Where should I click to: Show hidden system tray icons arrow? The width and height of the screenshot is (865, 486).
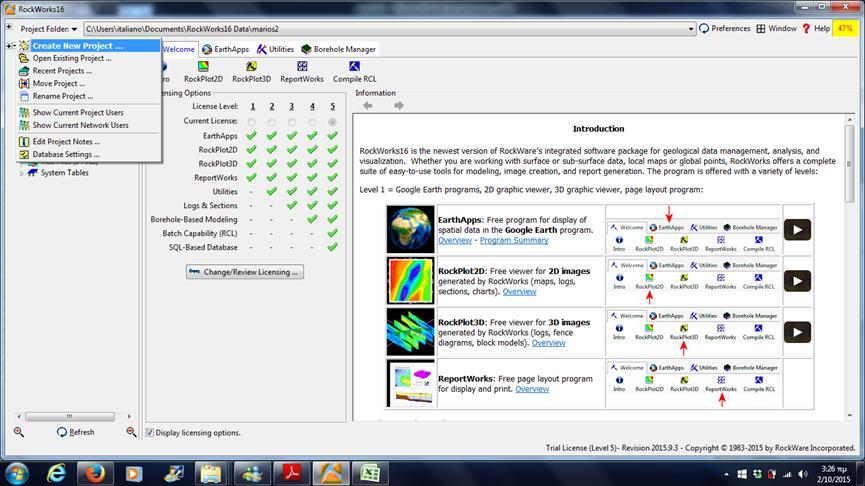(727, 474)
